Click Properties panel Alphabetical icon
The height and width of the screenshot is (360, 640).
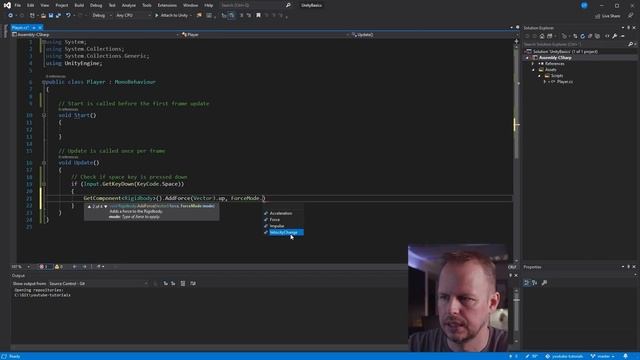[534, 282]
